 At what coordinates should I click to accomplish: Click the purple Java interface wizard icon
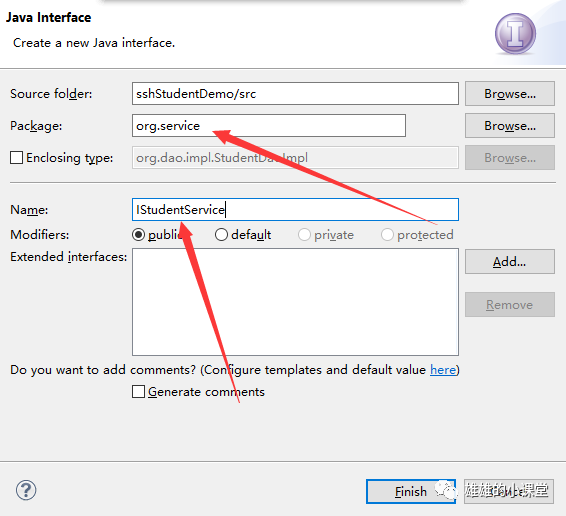pos(515,34)
